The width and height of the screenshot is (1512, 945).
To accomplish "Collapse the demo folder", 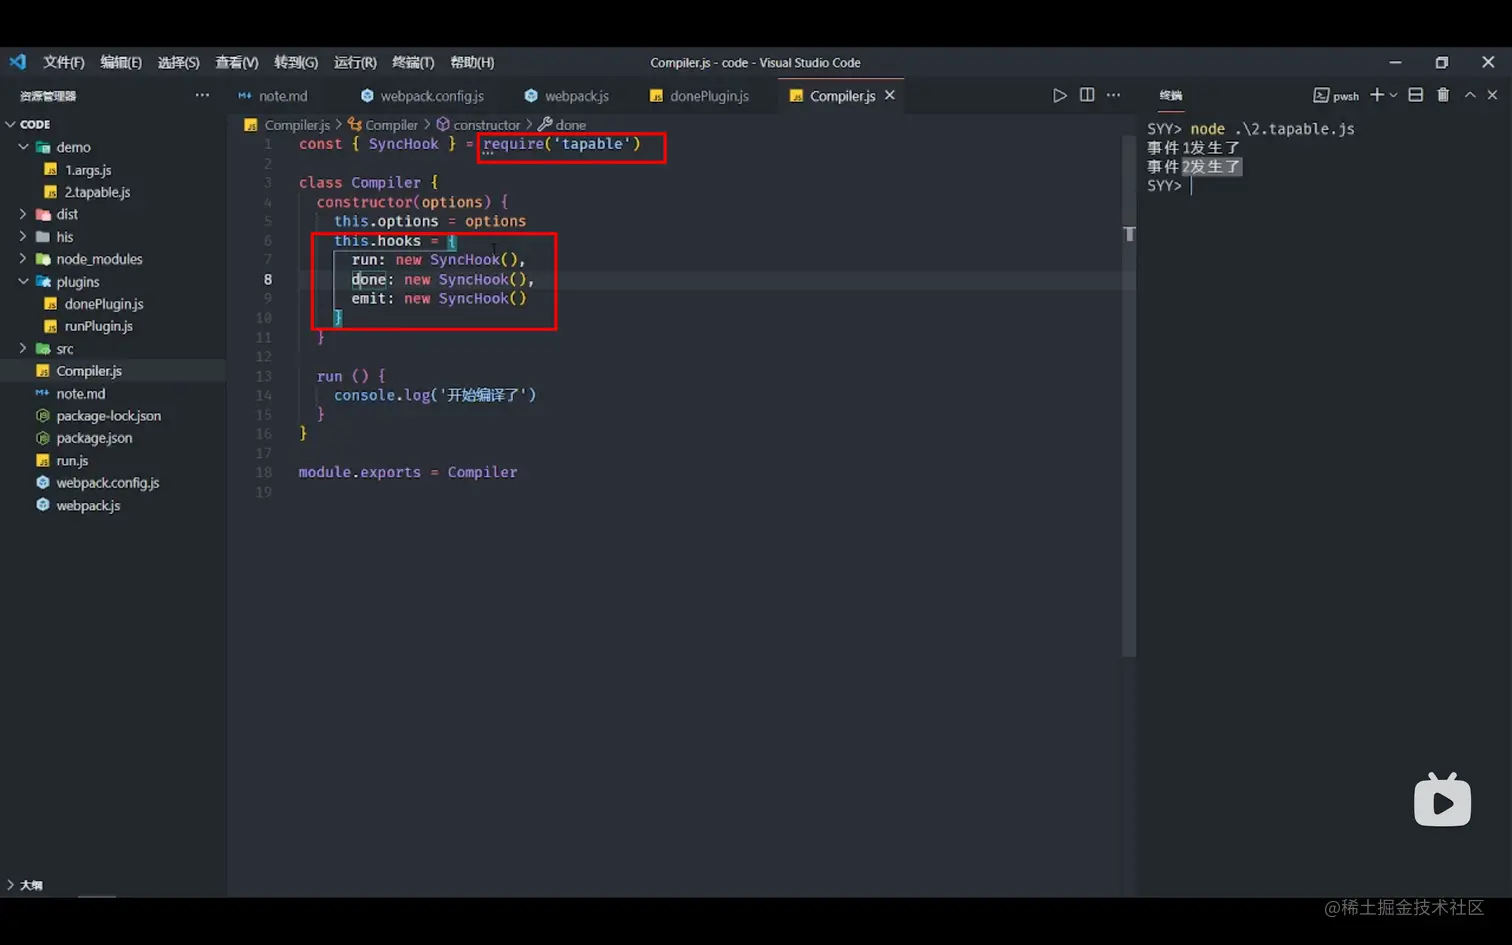I will (x=23, y=147).
